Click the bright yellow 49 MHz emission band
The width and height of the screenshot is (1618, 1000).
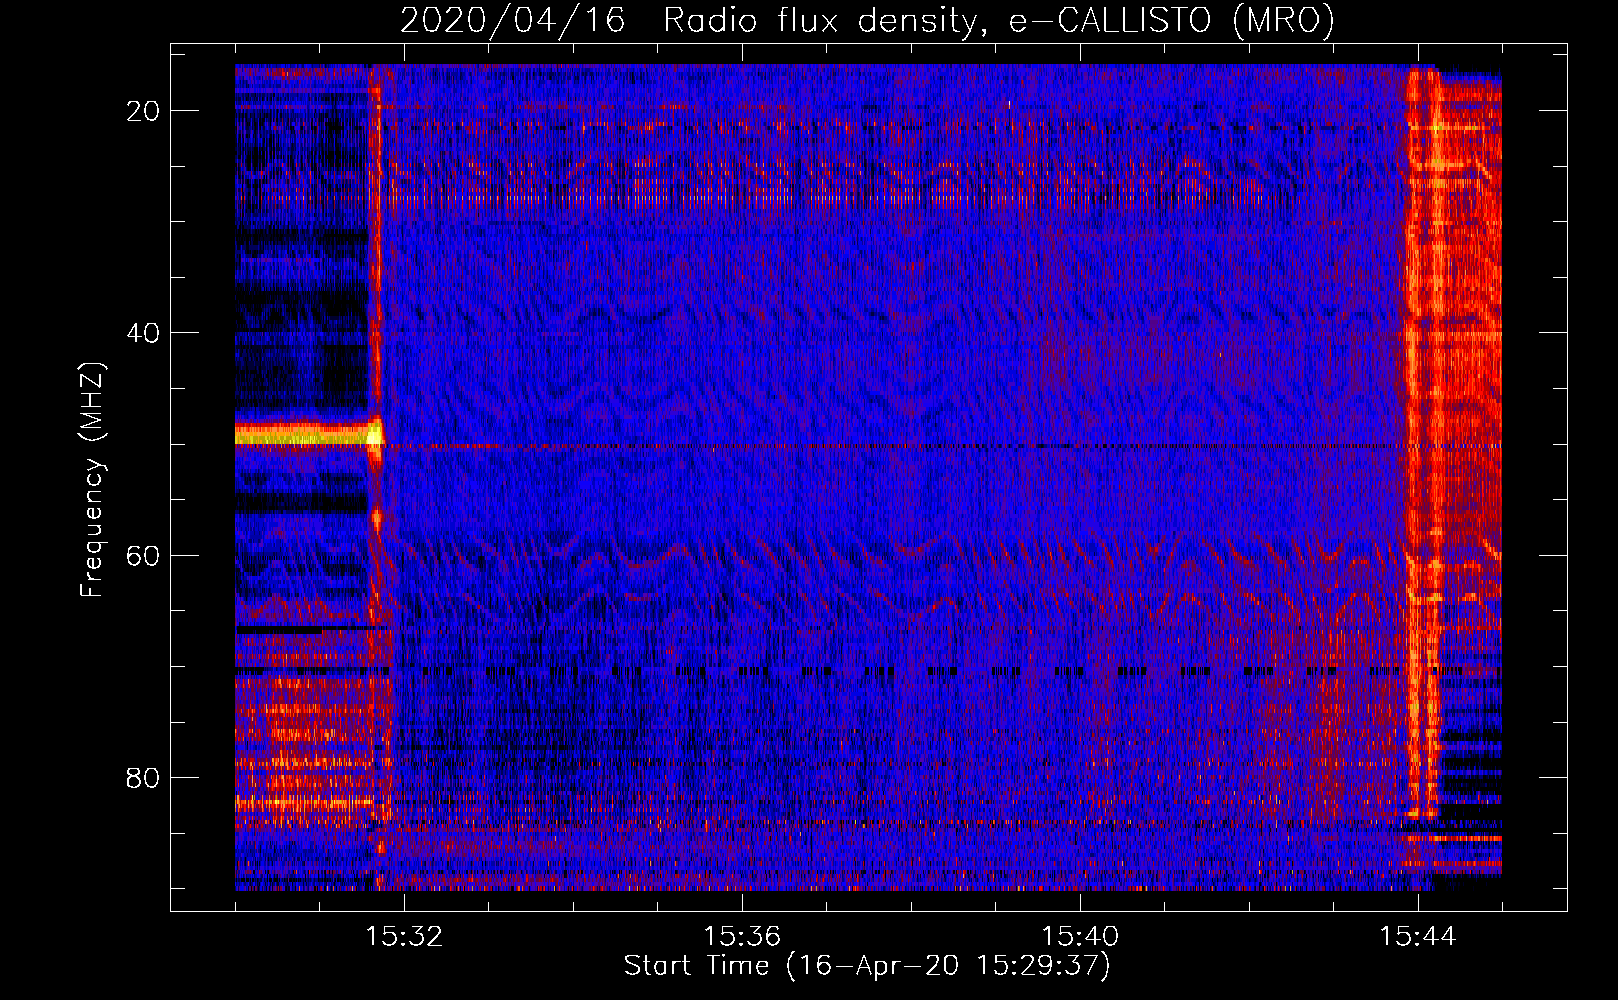pyautogui.click(x=308, y=435)
